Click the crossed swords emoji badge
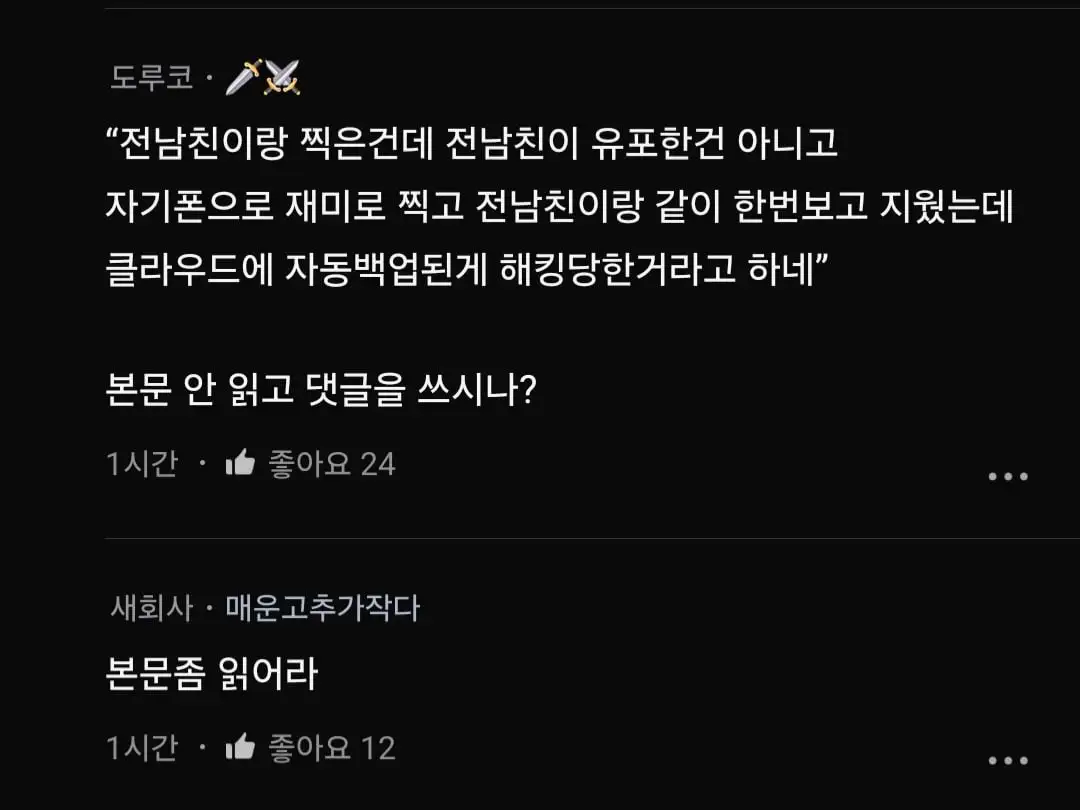Image resolution: width=1080 pixels, height=810 pixels. click(281, 78)
